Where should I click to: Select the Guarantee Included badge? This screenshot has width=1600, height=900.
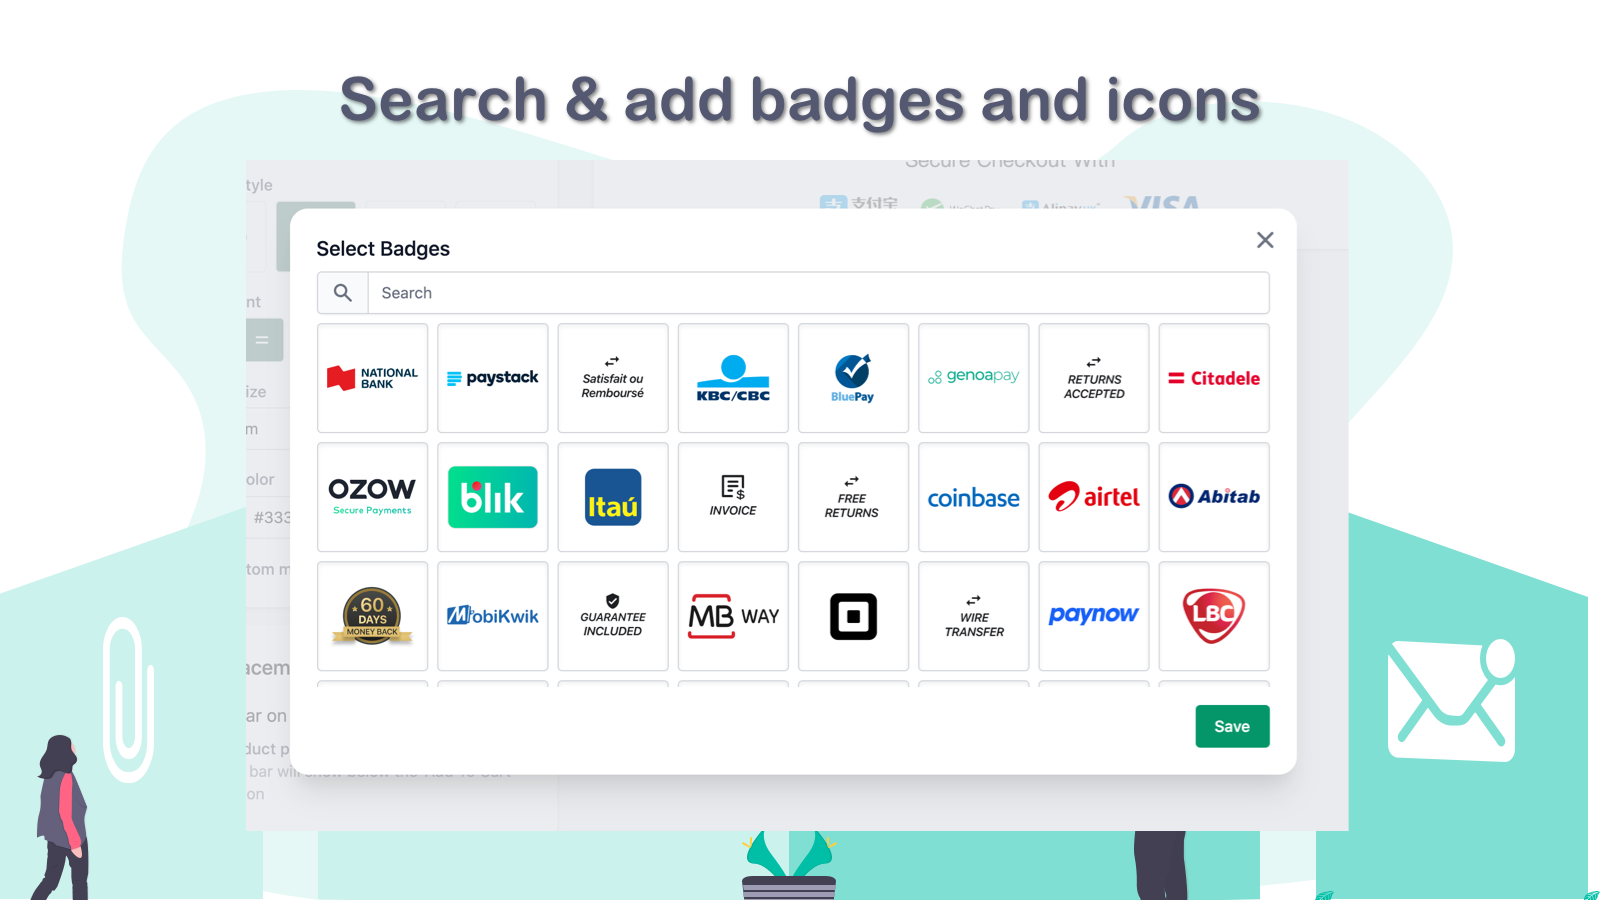(613, 616)
